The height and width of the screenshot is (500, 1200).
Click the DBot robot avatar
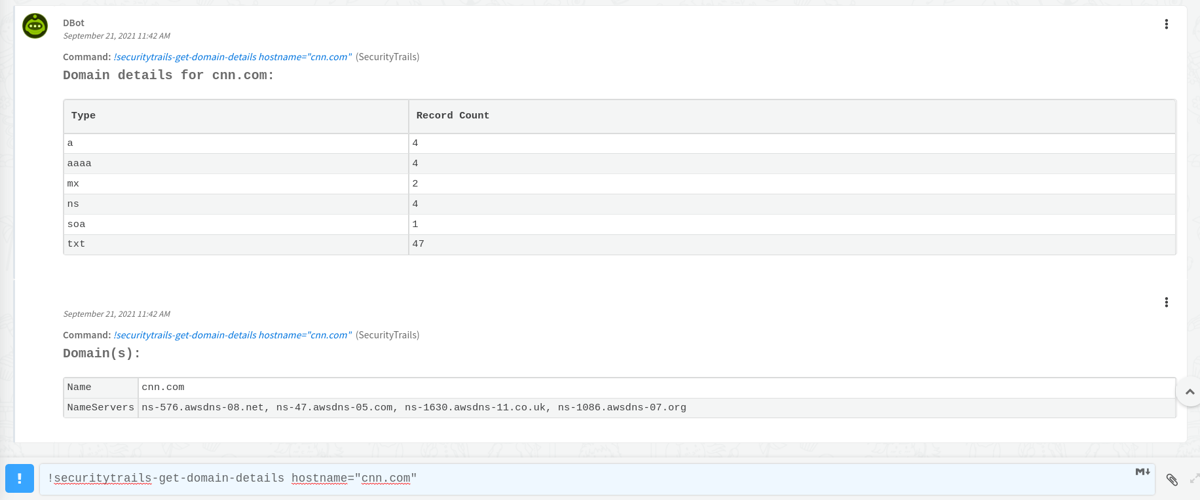tap(35, 26)
